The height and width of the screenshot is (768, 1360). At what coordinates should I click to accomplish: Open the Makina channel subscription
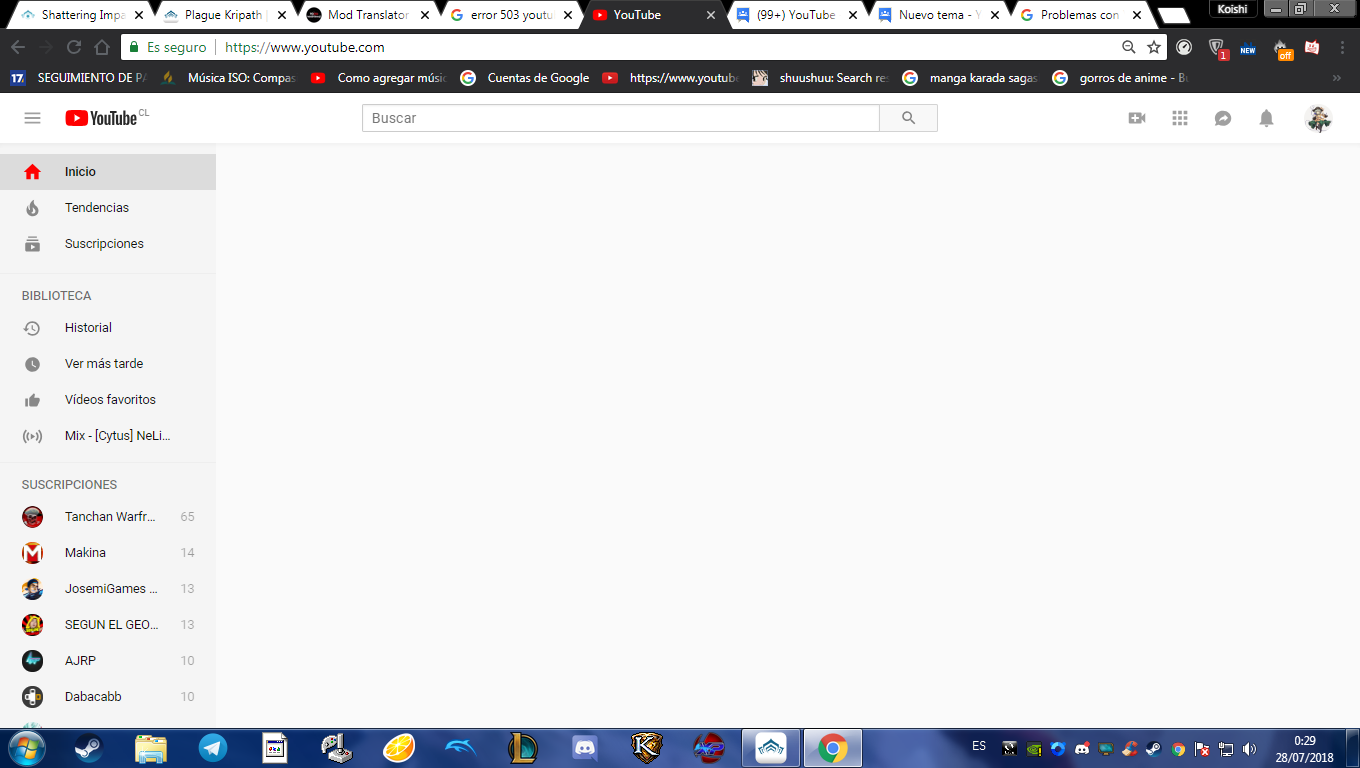click(108, 553)
